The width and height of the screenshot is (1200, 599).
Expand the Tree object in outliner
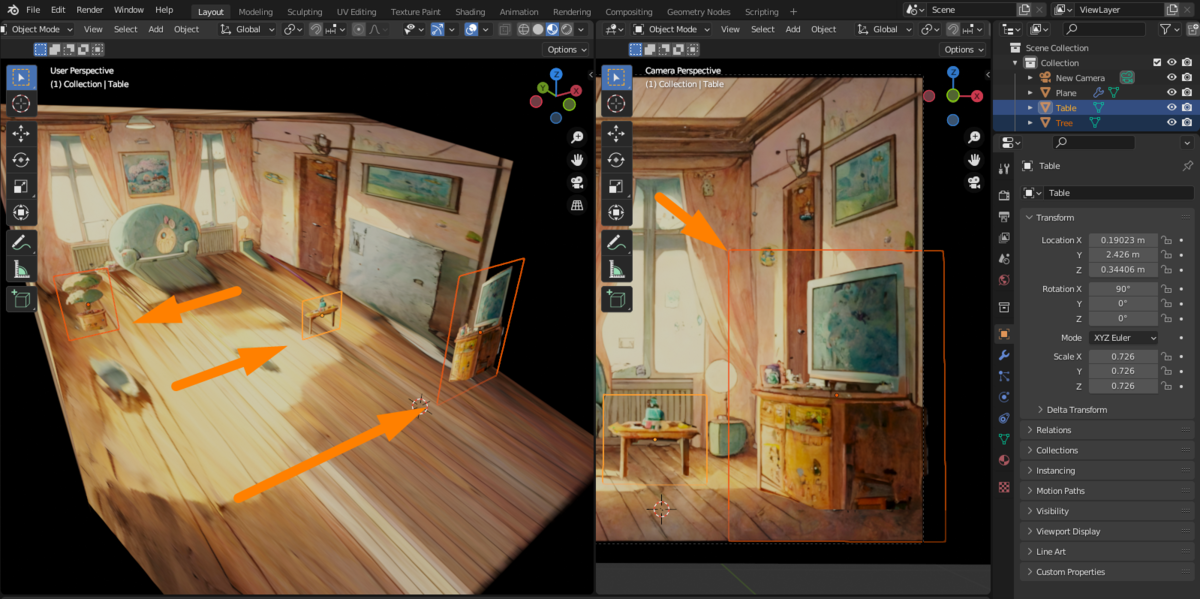tap(1031, 122)
